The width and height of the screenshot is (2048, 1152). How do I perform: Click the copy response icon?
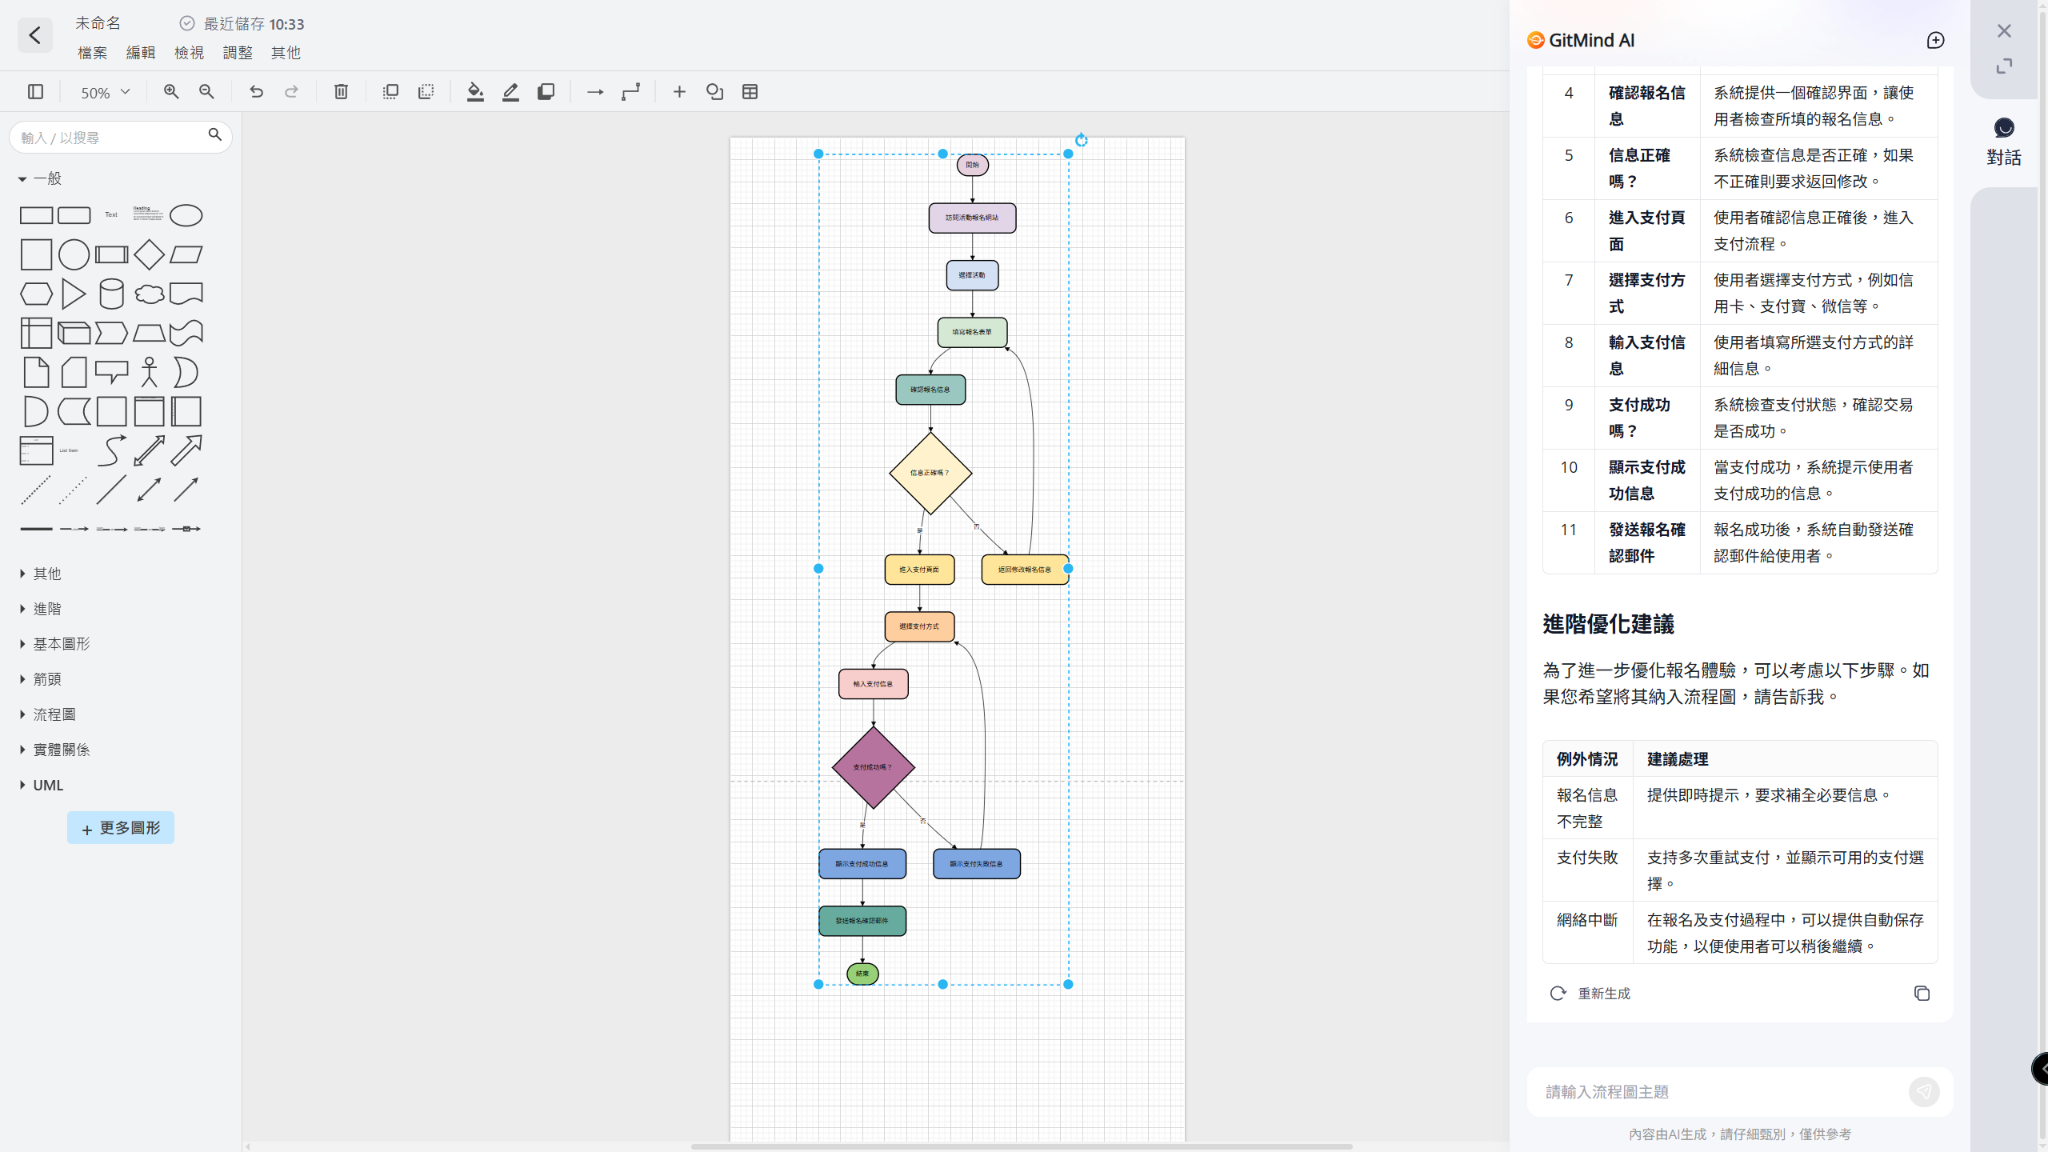pyautogui.click(x=1922, y=994)
